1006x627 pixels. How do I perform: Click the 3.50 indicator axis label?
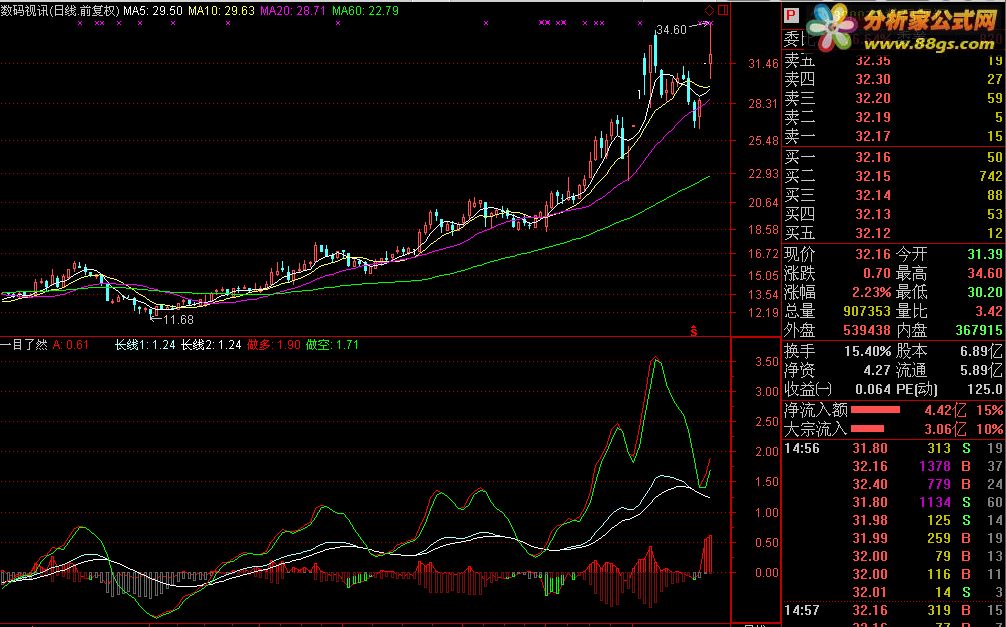coord(767,362)
